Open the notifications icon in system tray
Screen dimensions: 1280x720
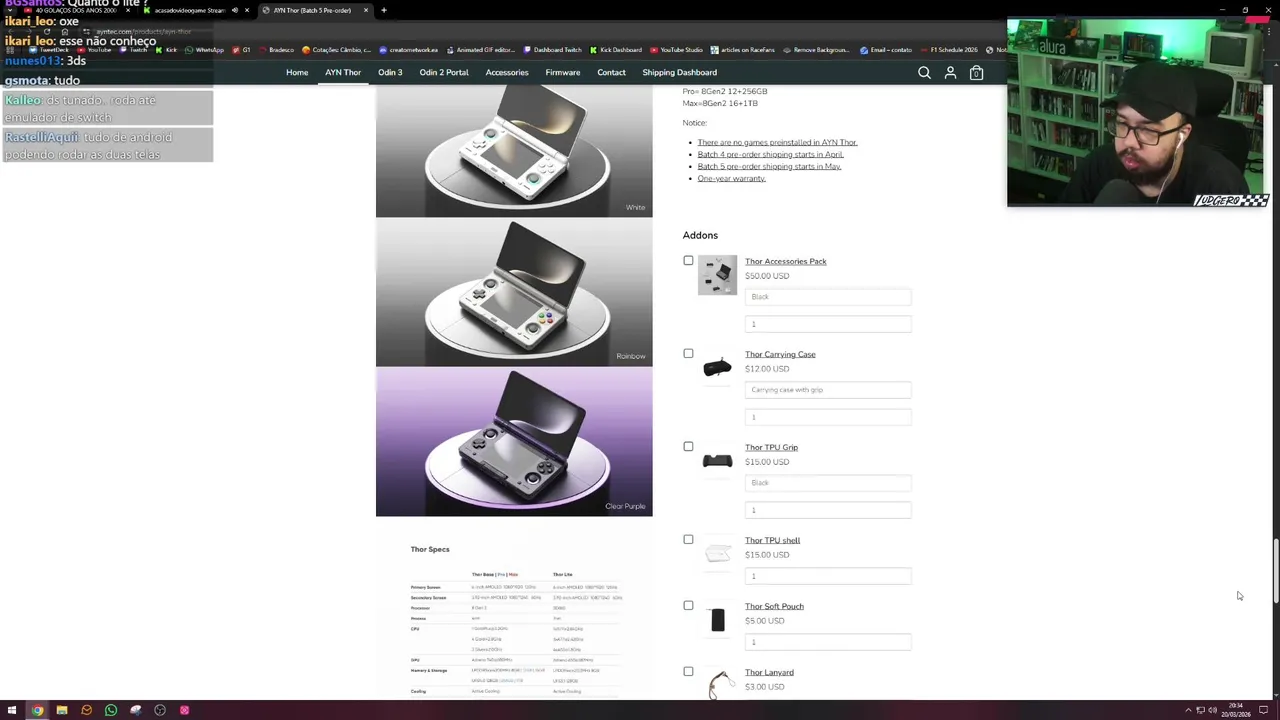[1264, 710]
